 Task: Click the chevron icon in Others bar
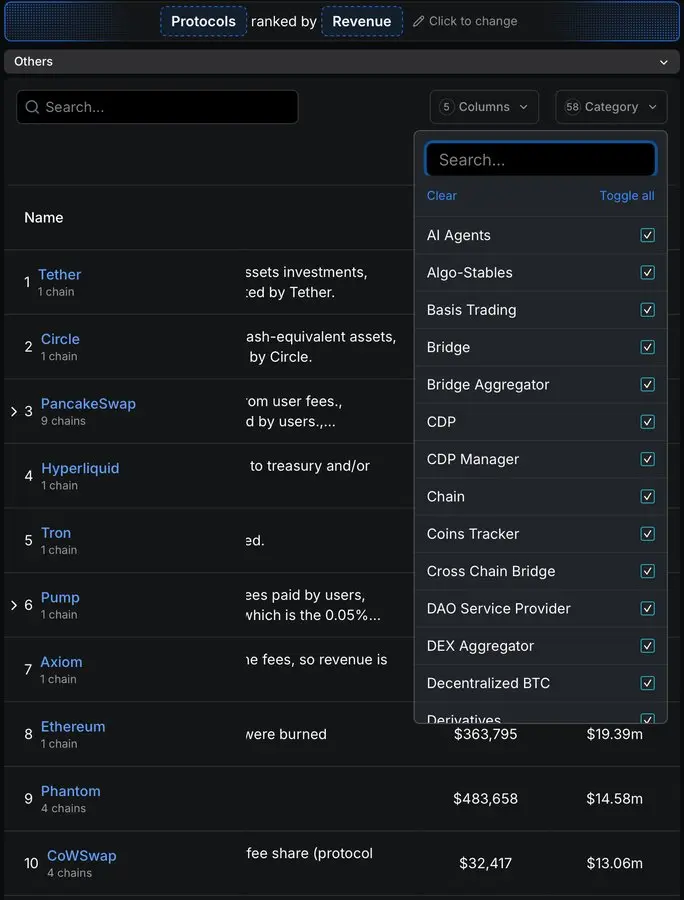click(x=663, y=62)
